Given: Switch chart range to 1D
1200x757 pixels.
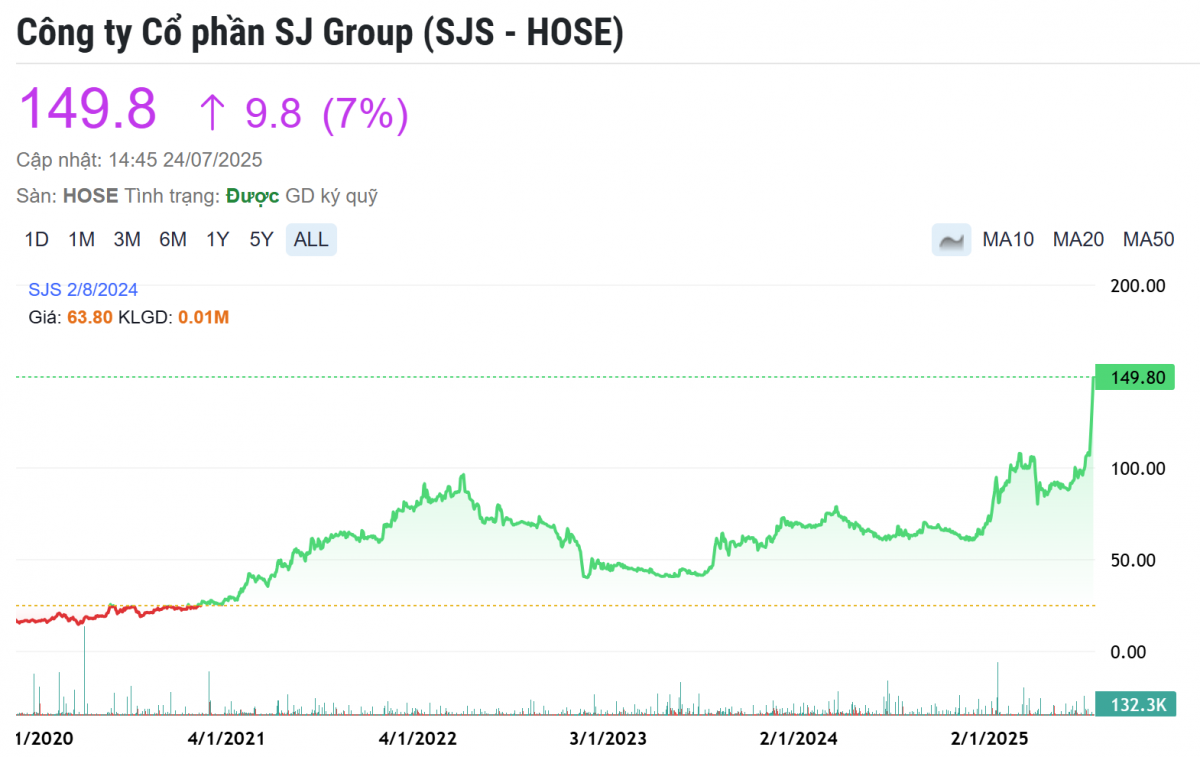Looking at the screenshot, I should [37, 240].
